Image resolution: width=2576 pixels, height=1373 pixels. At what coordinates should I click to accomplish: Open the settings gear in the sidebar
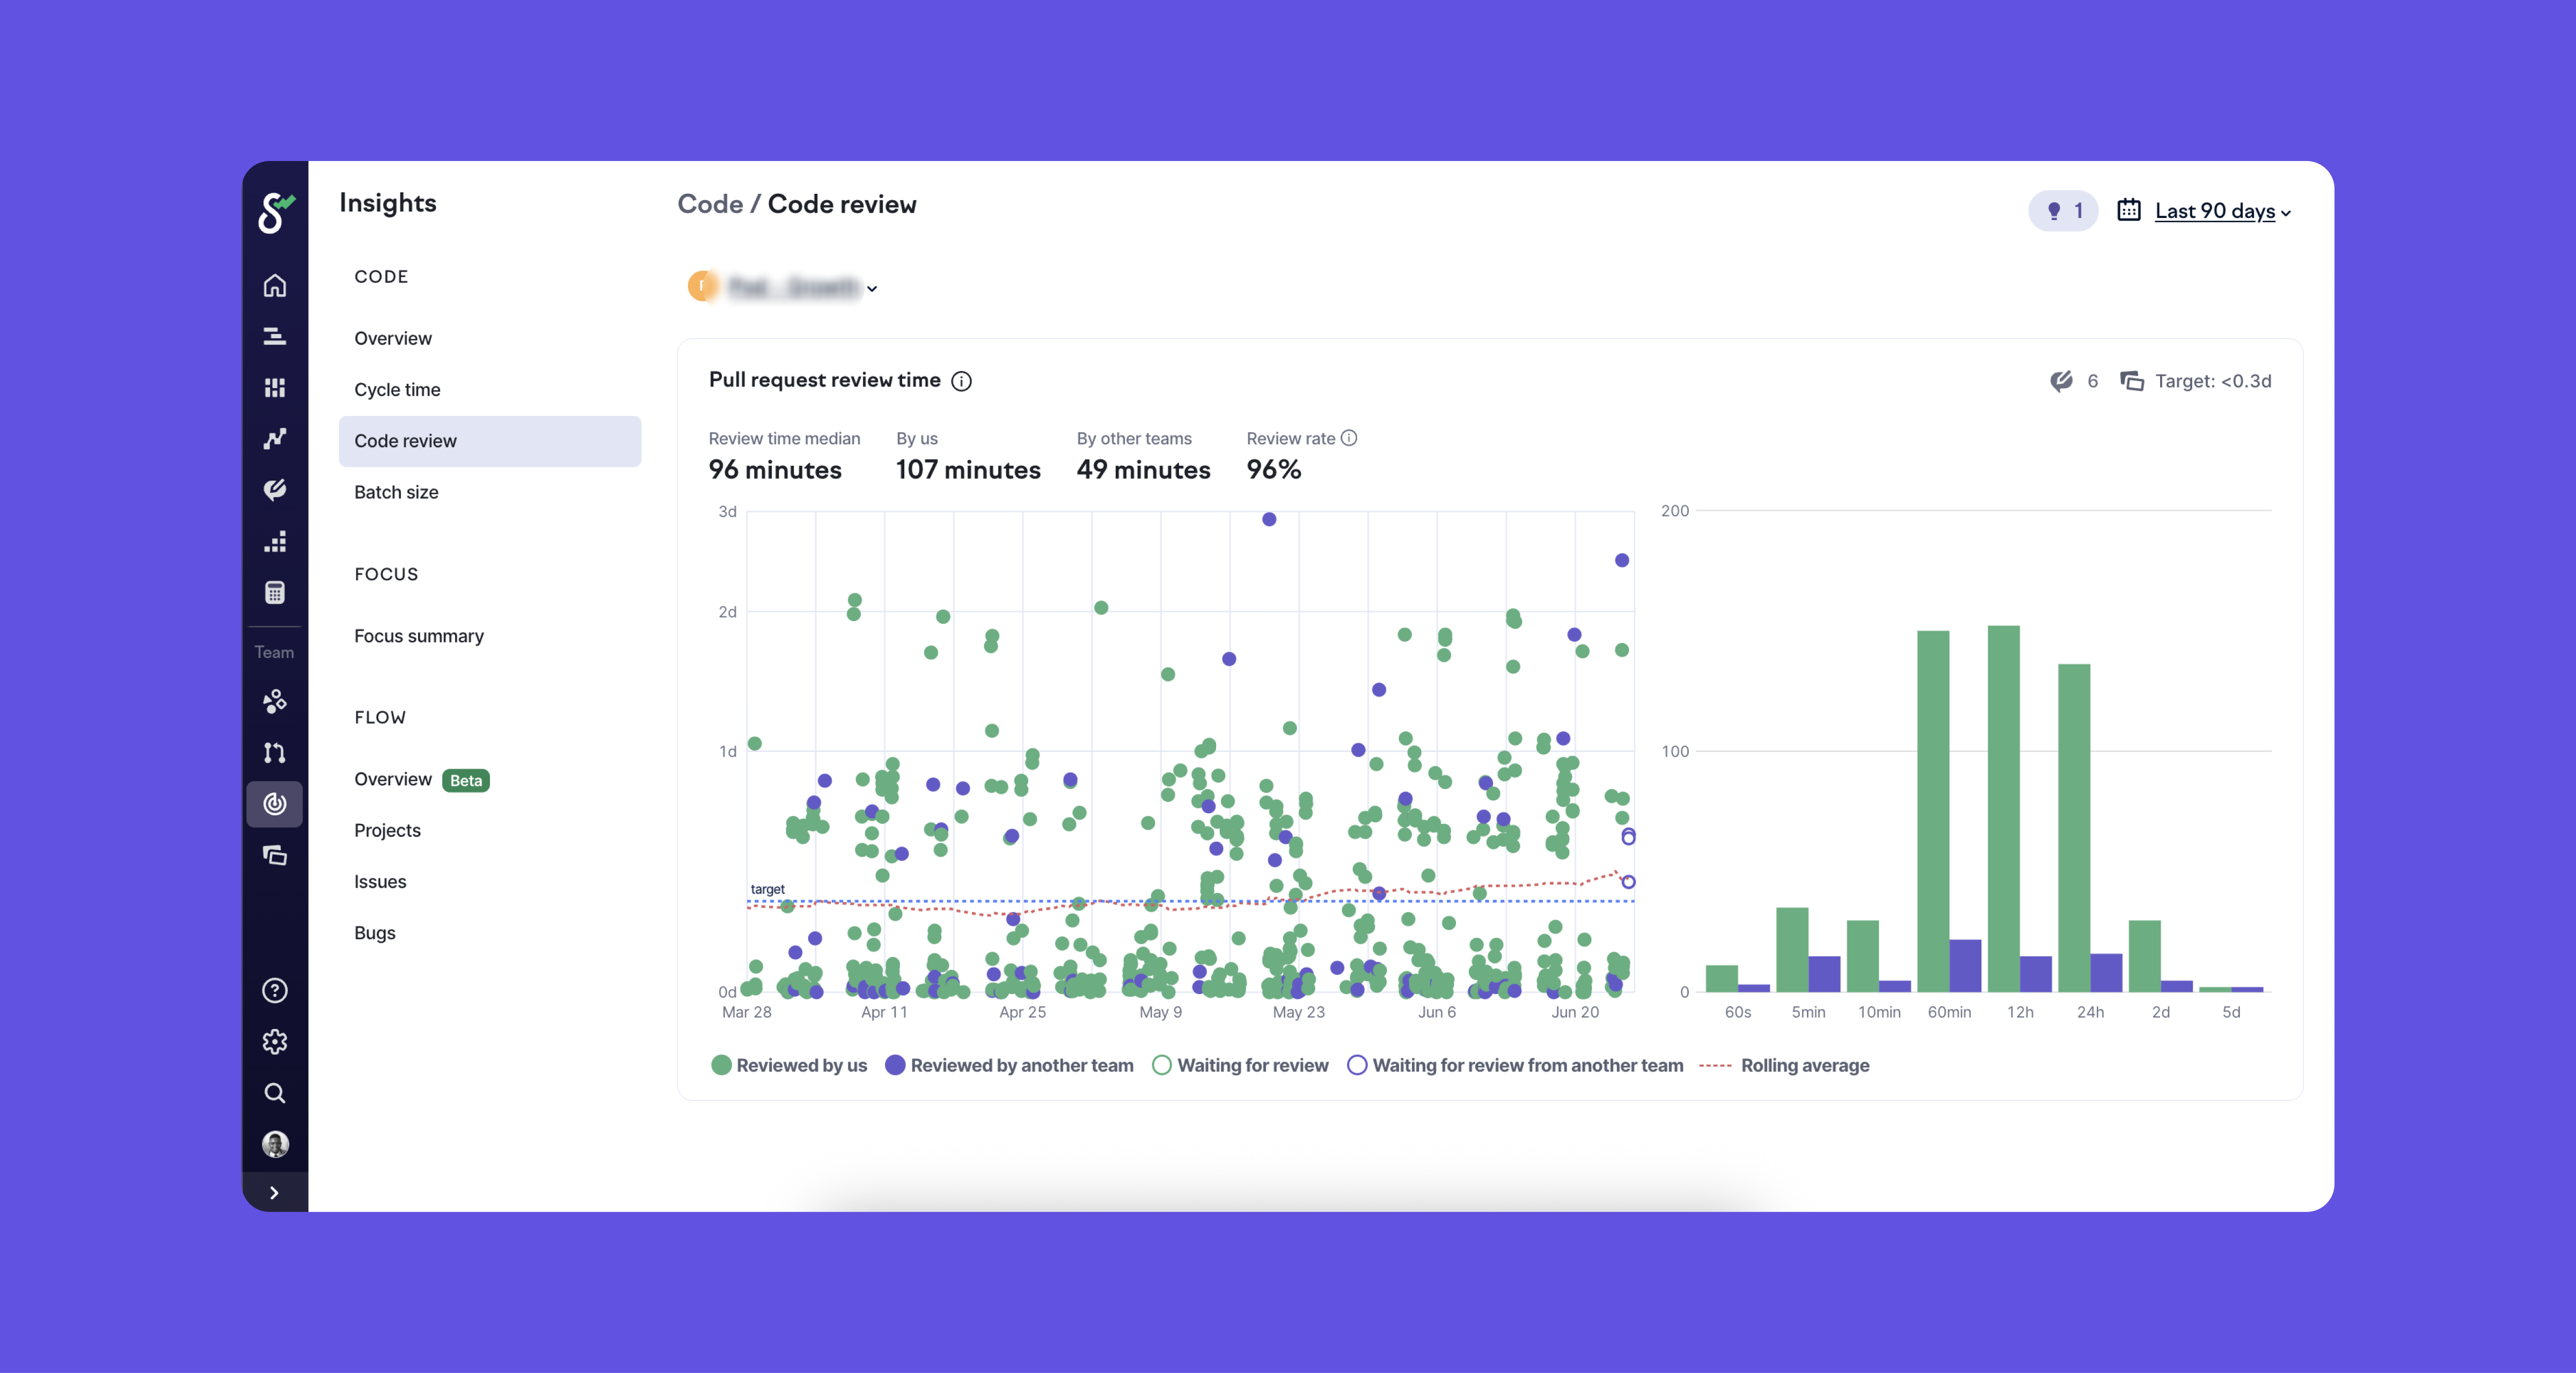click(274, 1041)
